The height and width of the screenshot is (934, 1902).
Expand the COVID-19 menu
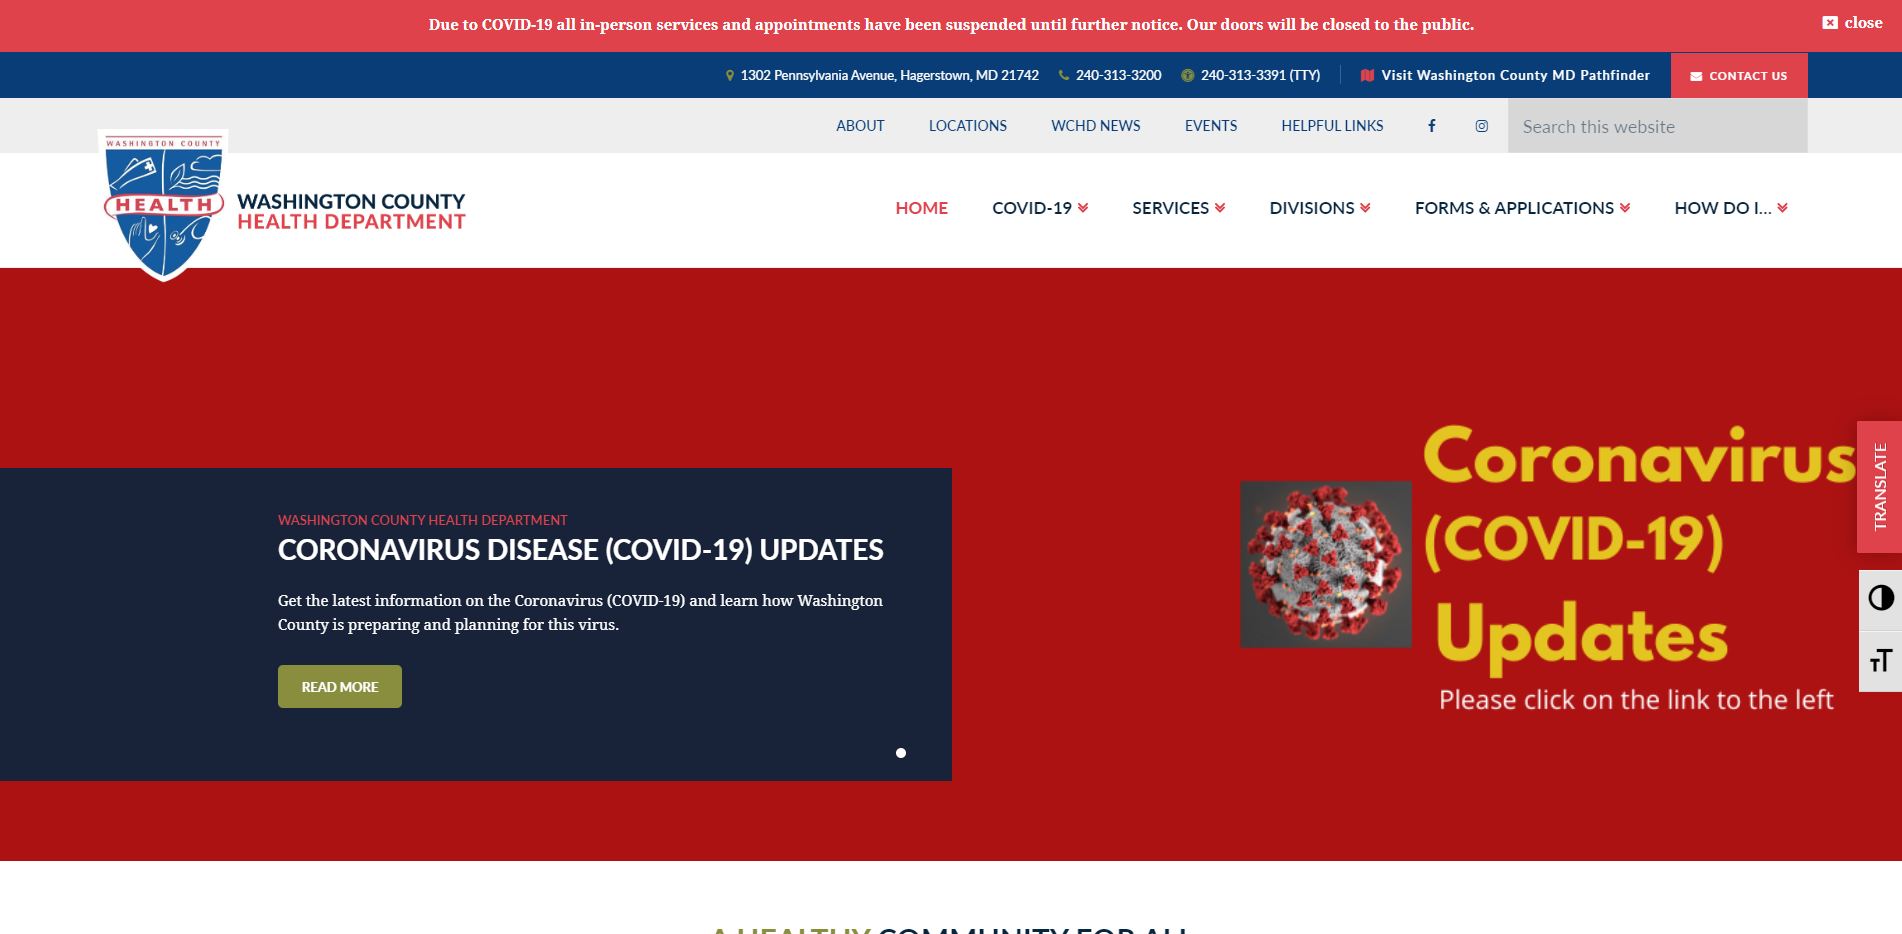click(1040, 208)
